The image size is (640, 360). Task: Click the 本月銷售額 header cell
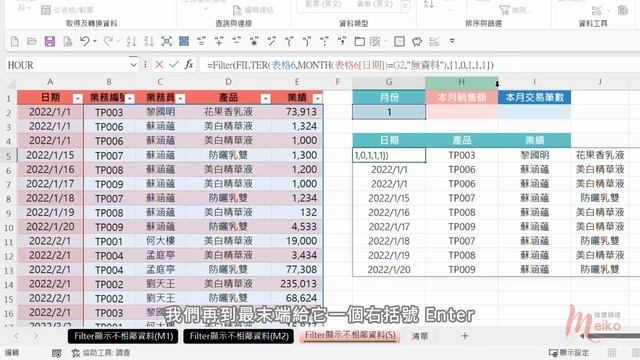[x=462, y=98]
